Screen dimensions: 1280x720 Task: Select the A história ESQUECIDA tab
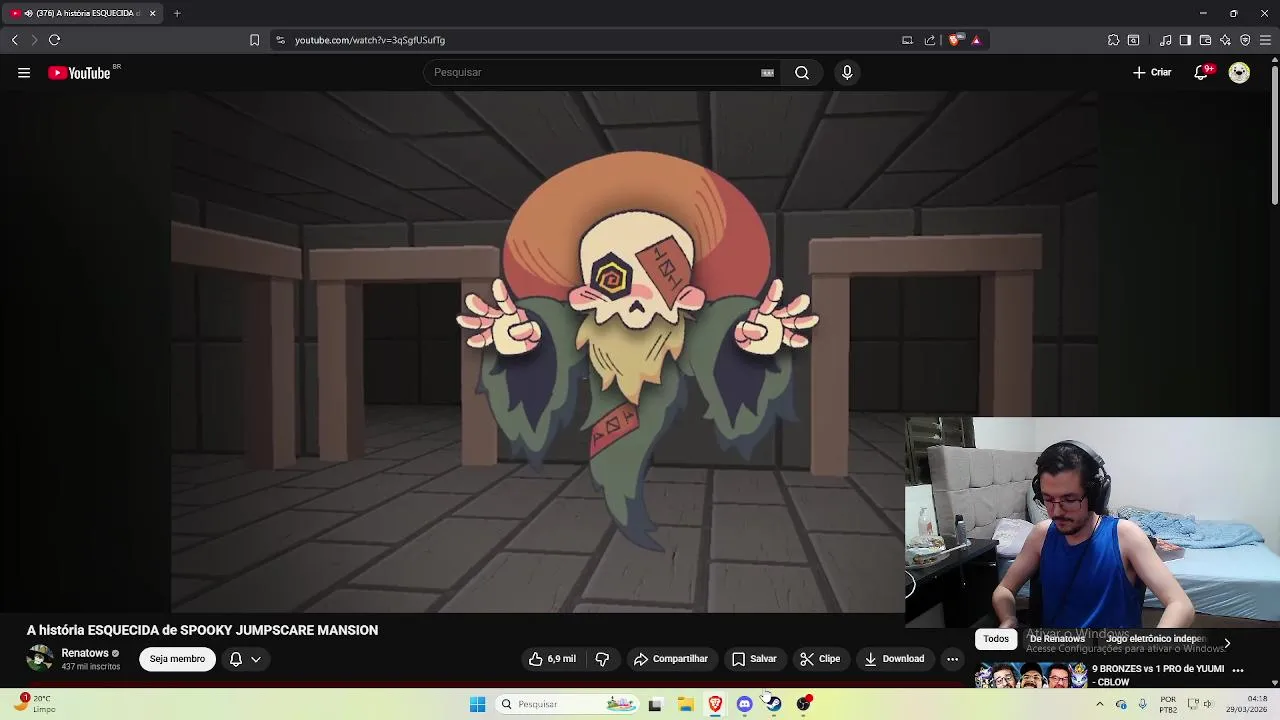pyautogui.click(x=82, y=13)
